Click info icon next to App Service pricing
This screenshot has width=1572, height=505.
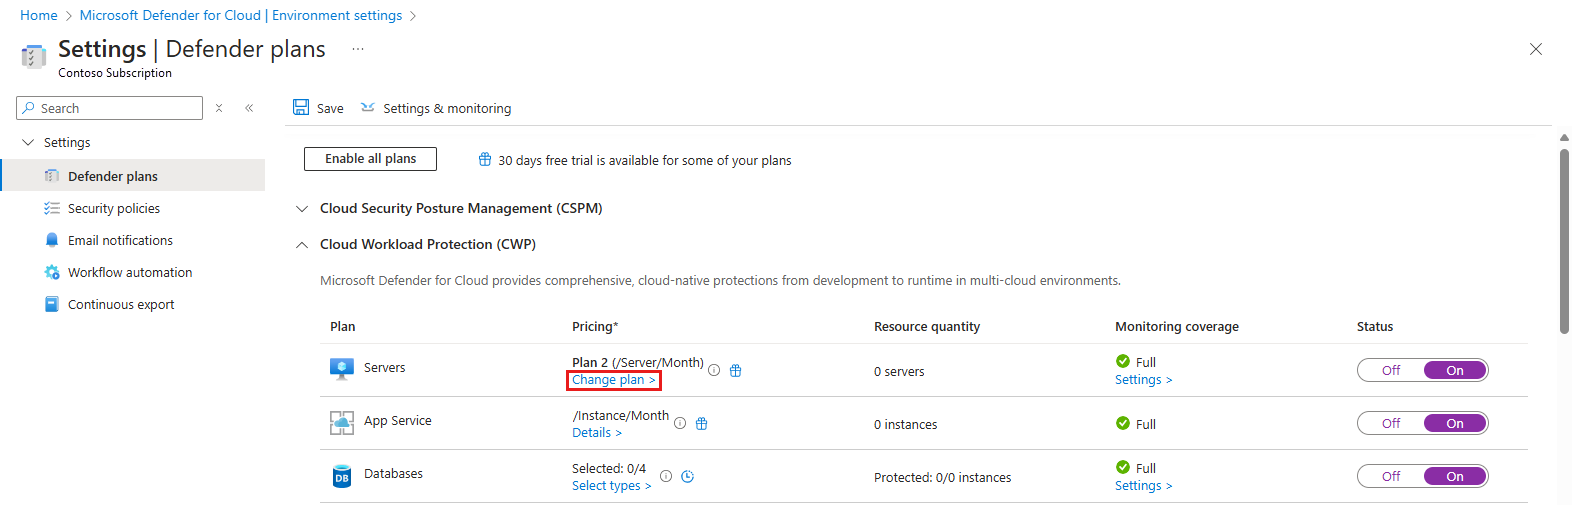pos(680,423)
